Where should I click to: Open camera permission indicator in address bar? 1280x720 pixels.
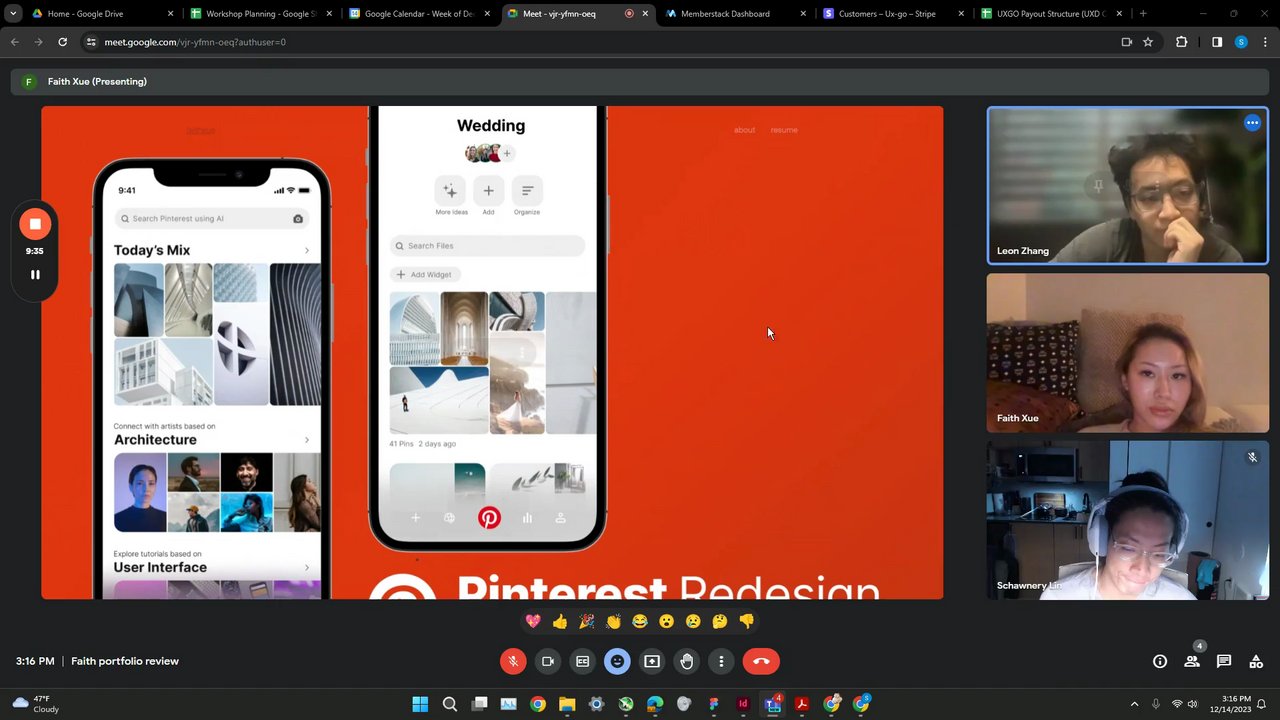pos(1126,42)
